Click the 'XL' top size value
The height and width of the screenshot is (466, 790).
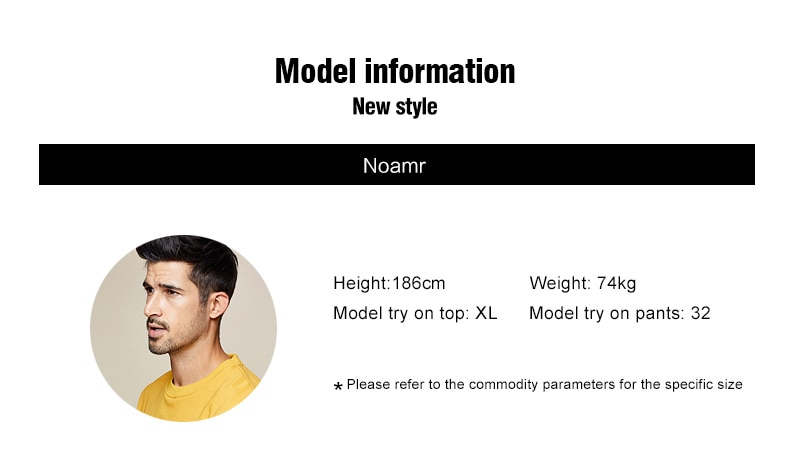[x=486, y=313]
